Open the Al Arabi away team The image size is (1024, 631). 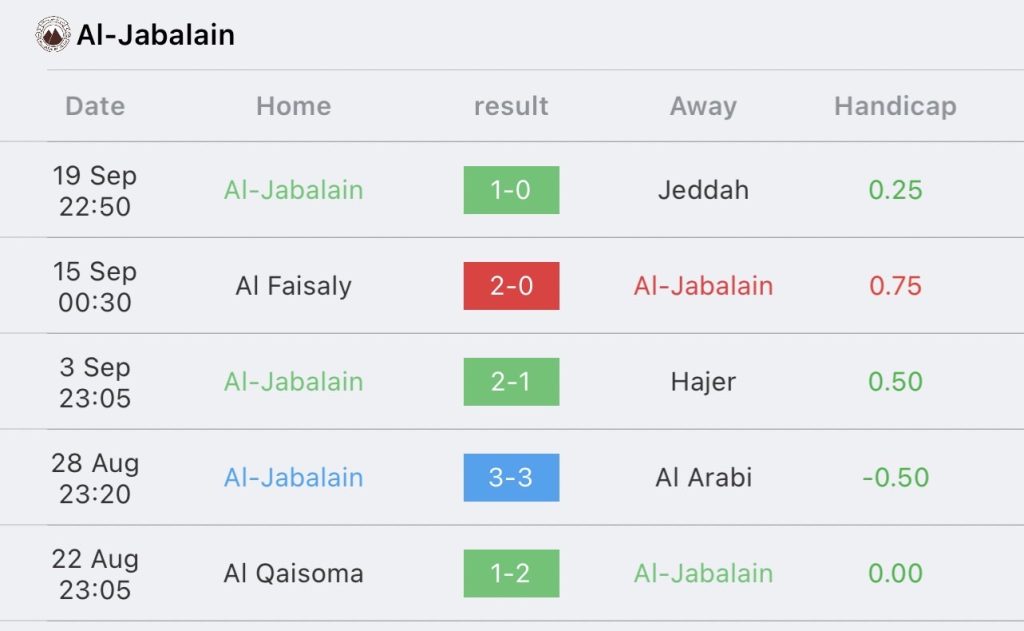pos(703,478)
